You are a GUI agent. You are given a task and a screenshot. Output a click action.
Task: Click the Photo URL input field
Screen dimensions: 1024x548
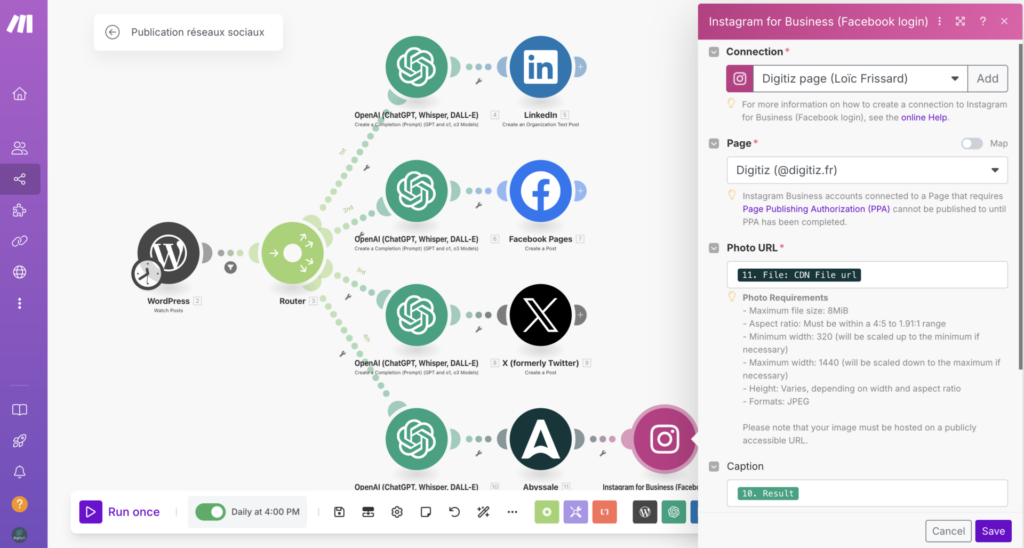(x=867, y=275)
